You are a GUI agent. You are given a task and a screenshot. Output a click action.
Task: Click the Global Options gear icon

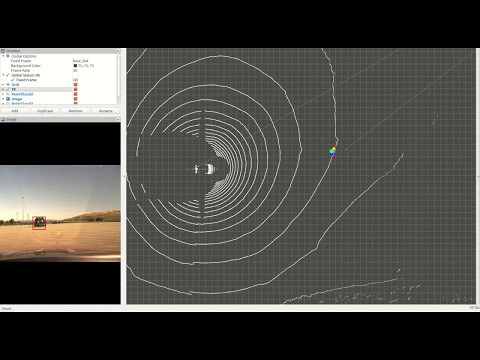click(x=8, y=56)
